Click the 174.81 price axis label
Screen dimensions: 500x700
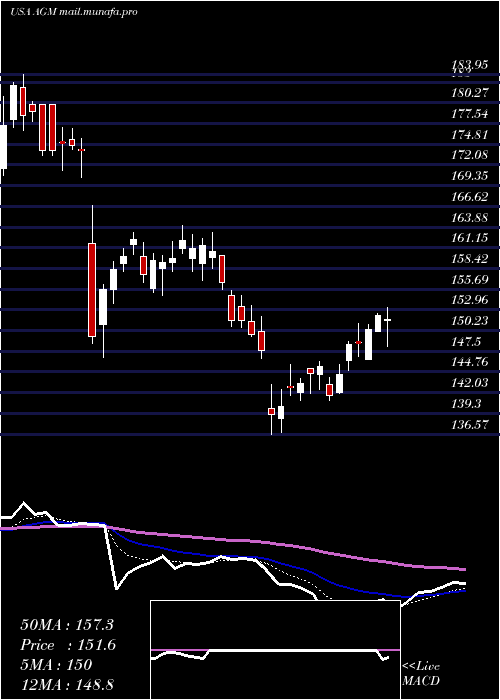469,134
